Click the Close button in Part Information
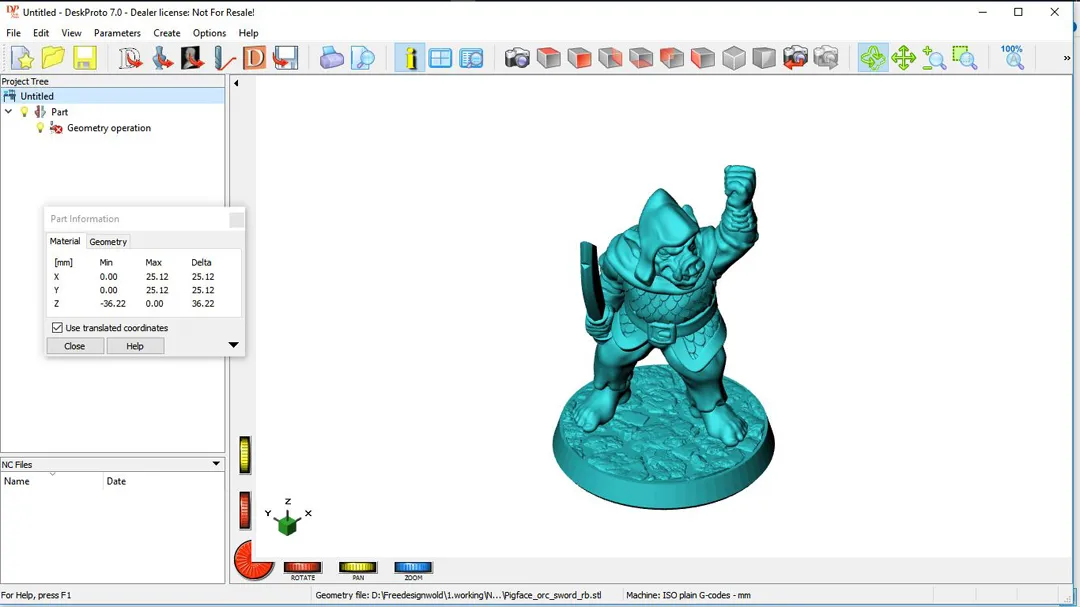 (75, 346)
